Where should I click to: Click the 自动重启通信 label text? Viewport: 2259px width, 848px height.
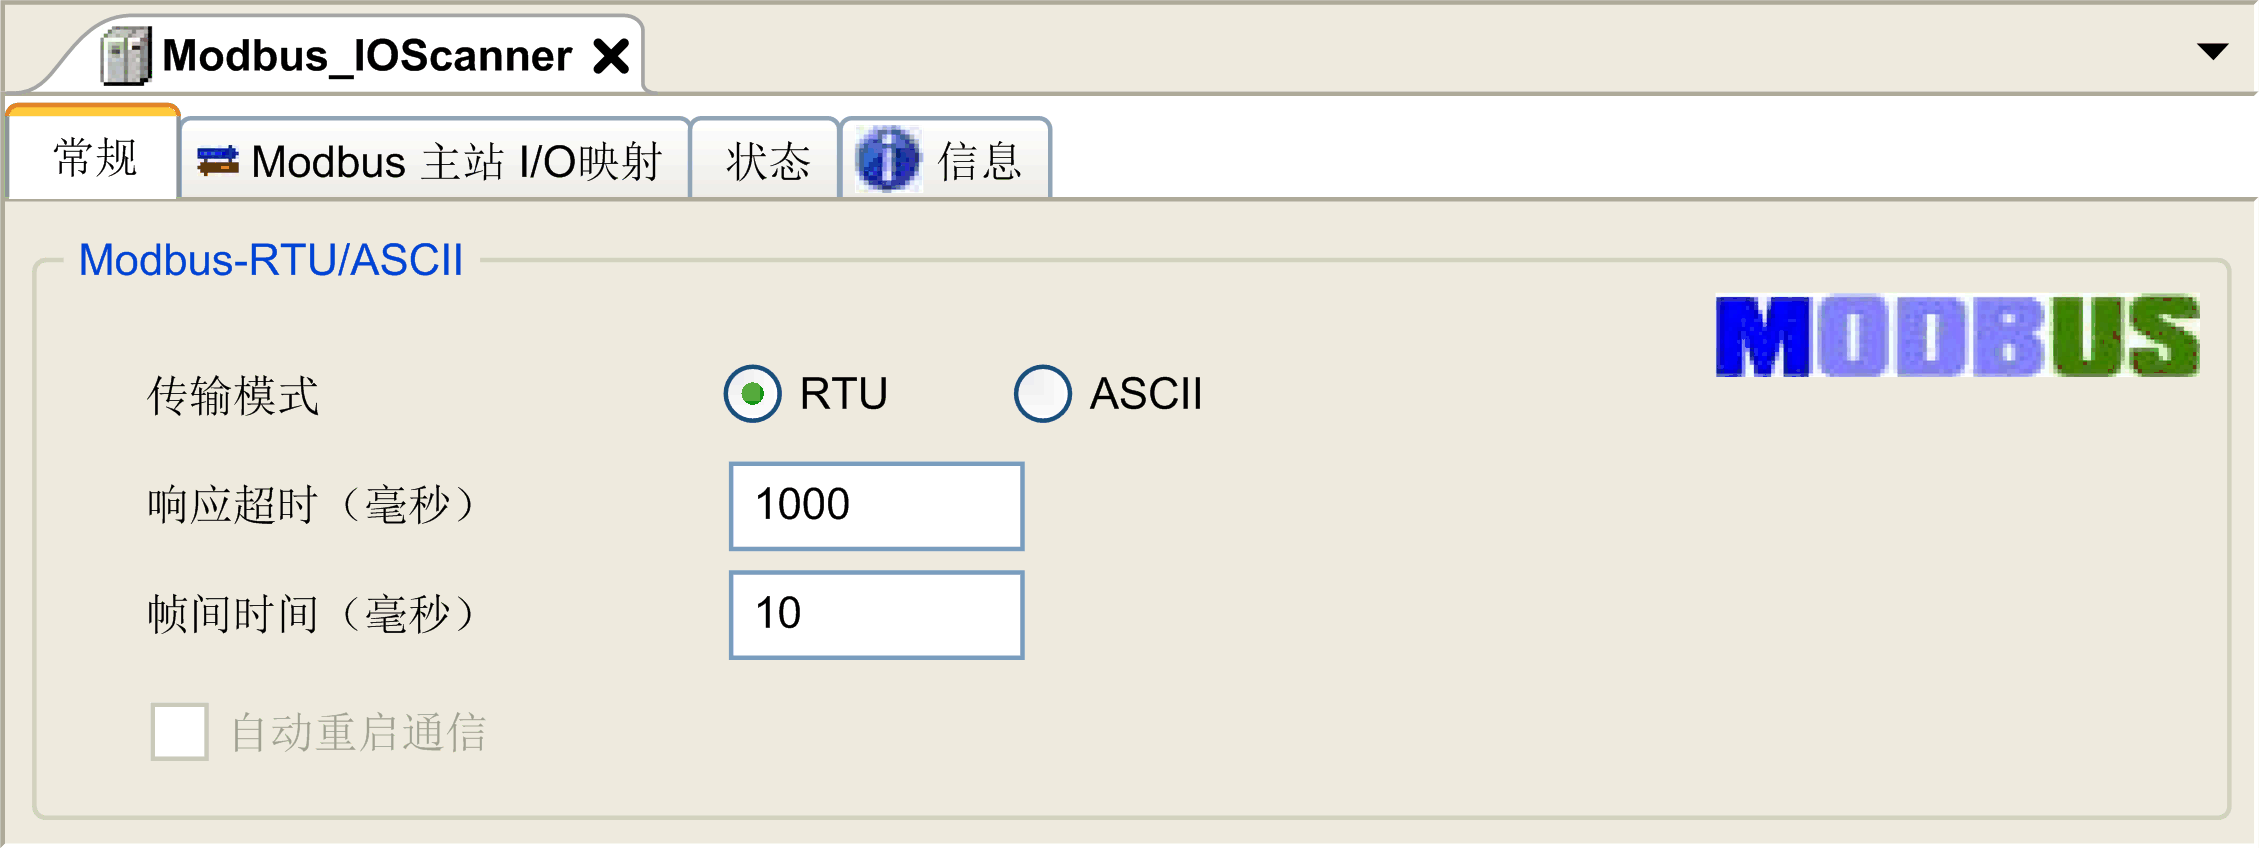[362, 731]
